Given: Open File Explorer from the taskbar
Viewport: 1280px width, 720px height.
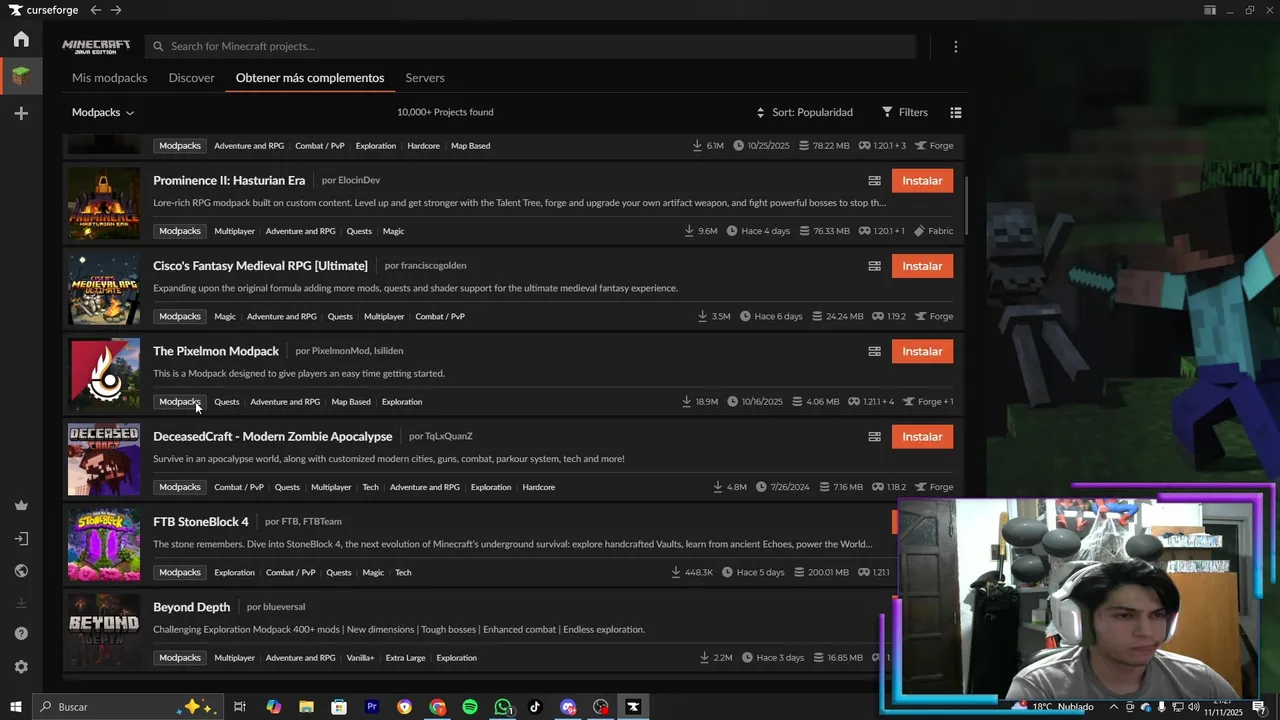Looking at the screenshot, I should pyautogui.click(x=306, y=707).
